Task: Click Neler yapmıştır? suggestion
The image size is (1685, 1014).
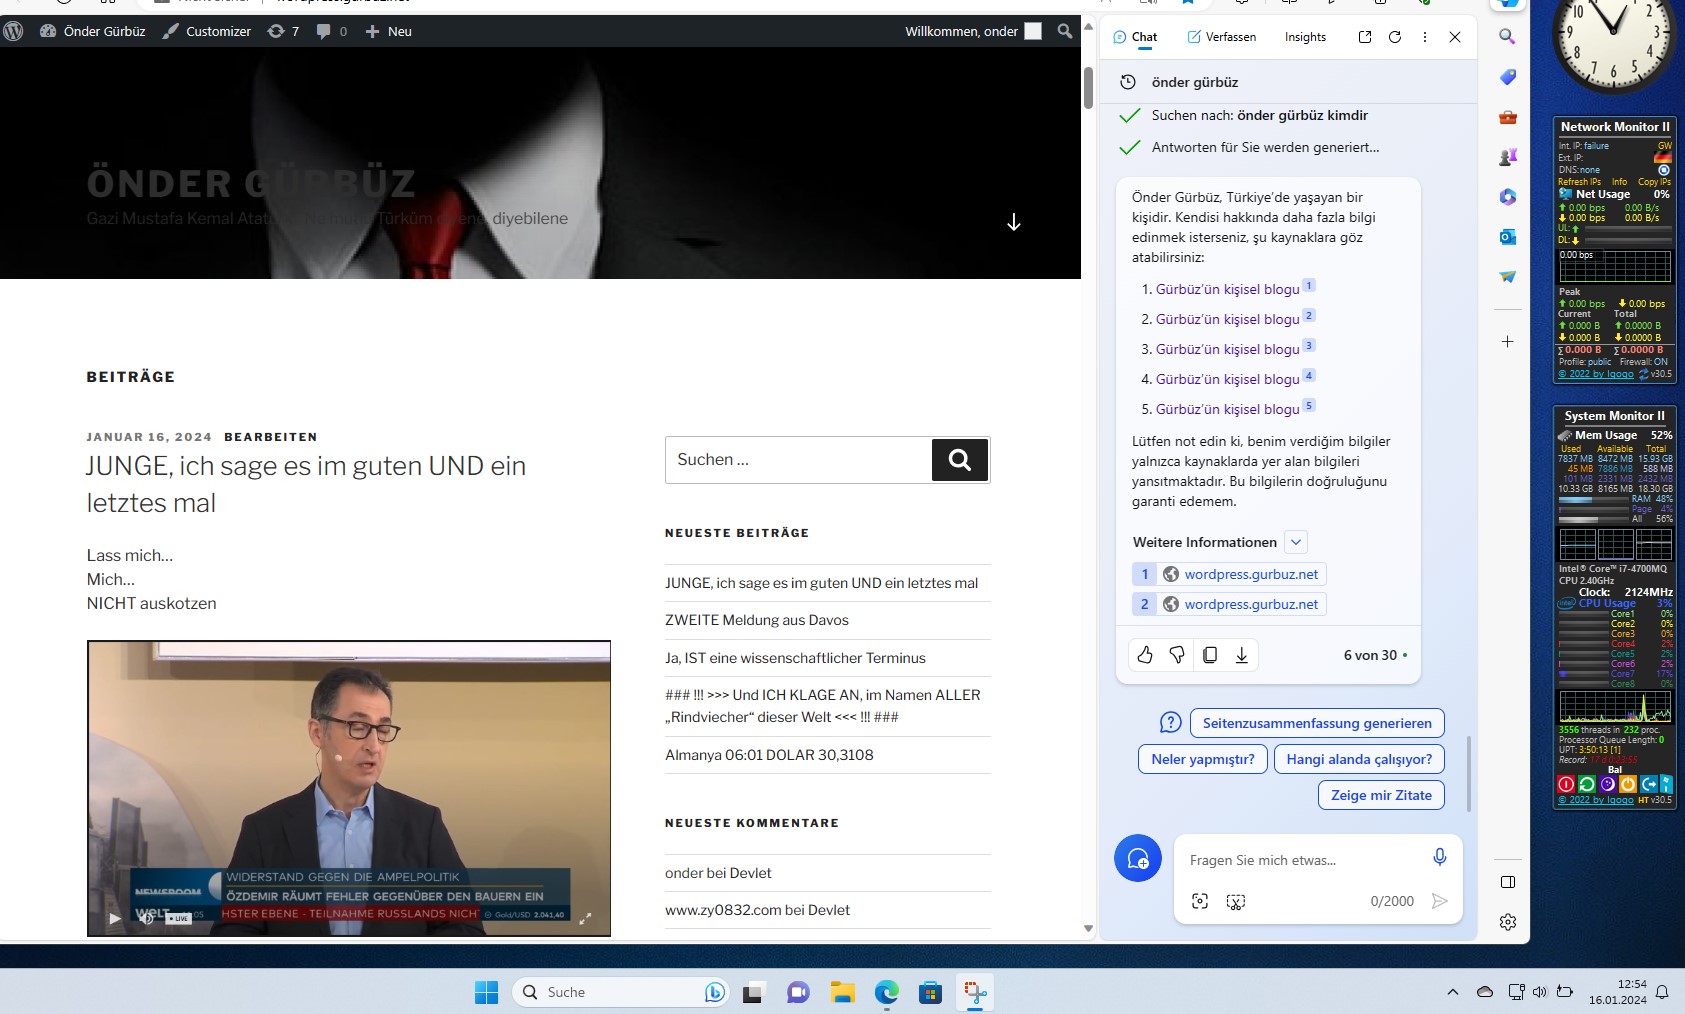Action: point(1203,759)
